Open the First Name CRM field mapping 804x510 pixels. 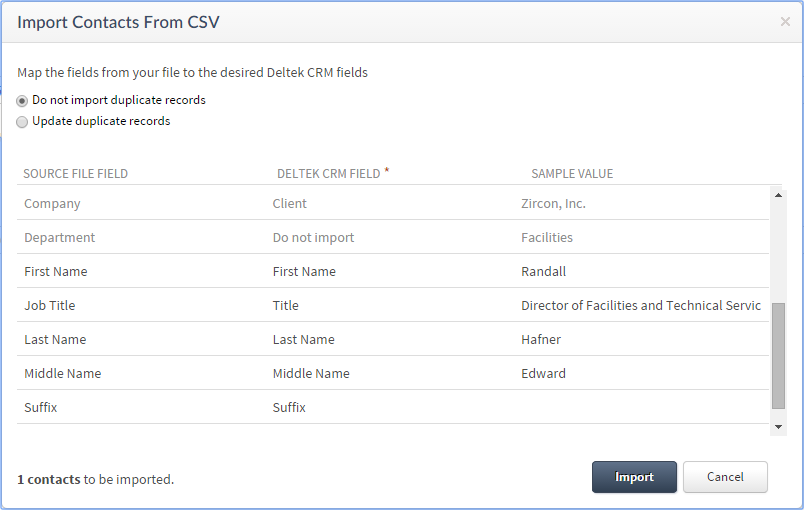click(x=304, y=272)
